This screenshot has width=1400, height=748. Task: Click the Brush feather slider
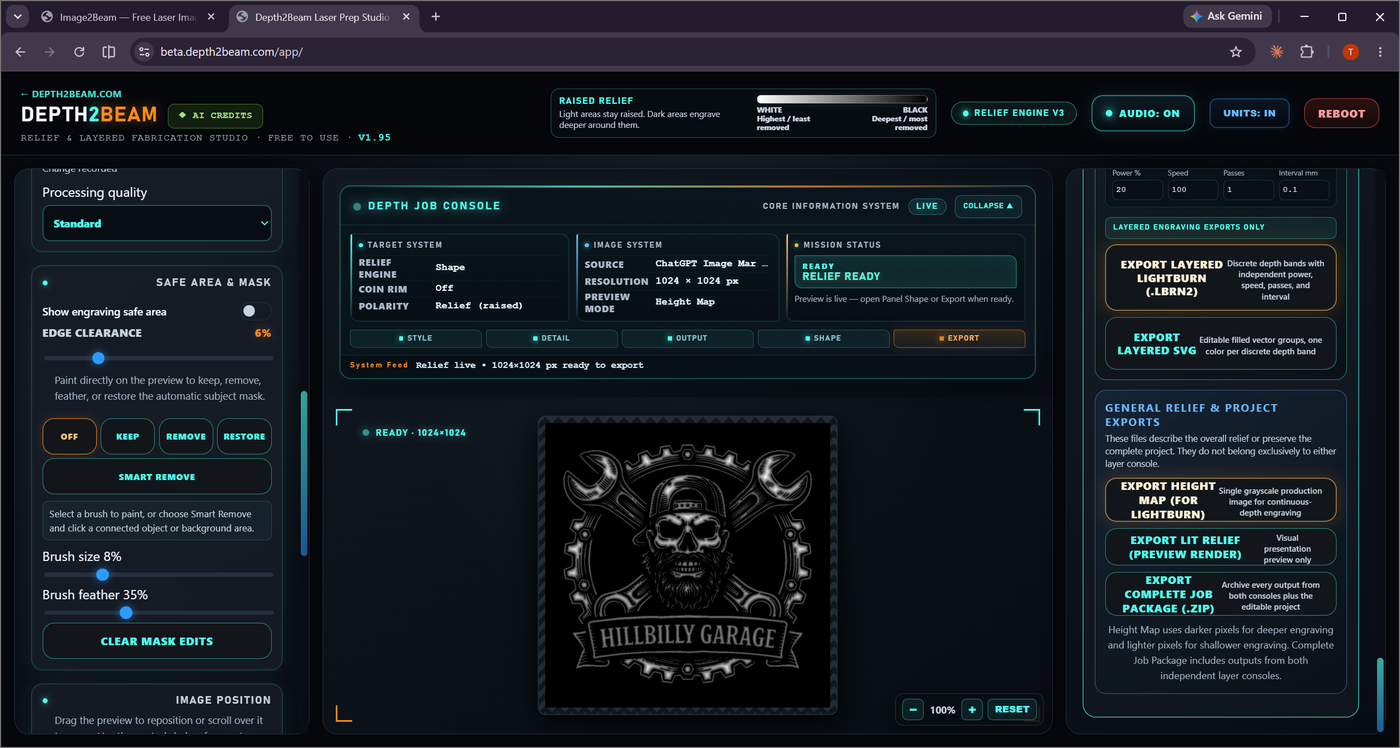[x=157, y=613]
